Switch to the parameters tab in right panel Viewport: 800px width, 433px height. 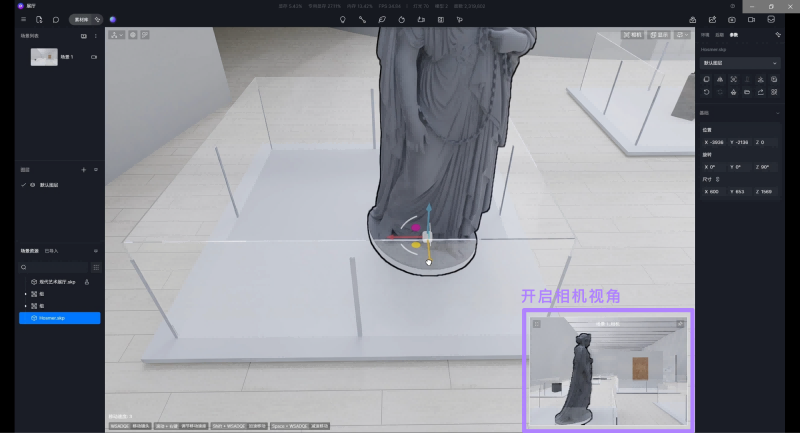[734, 35]
